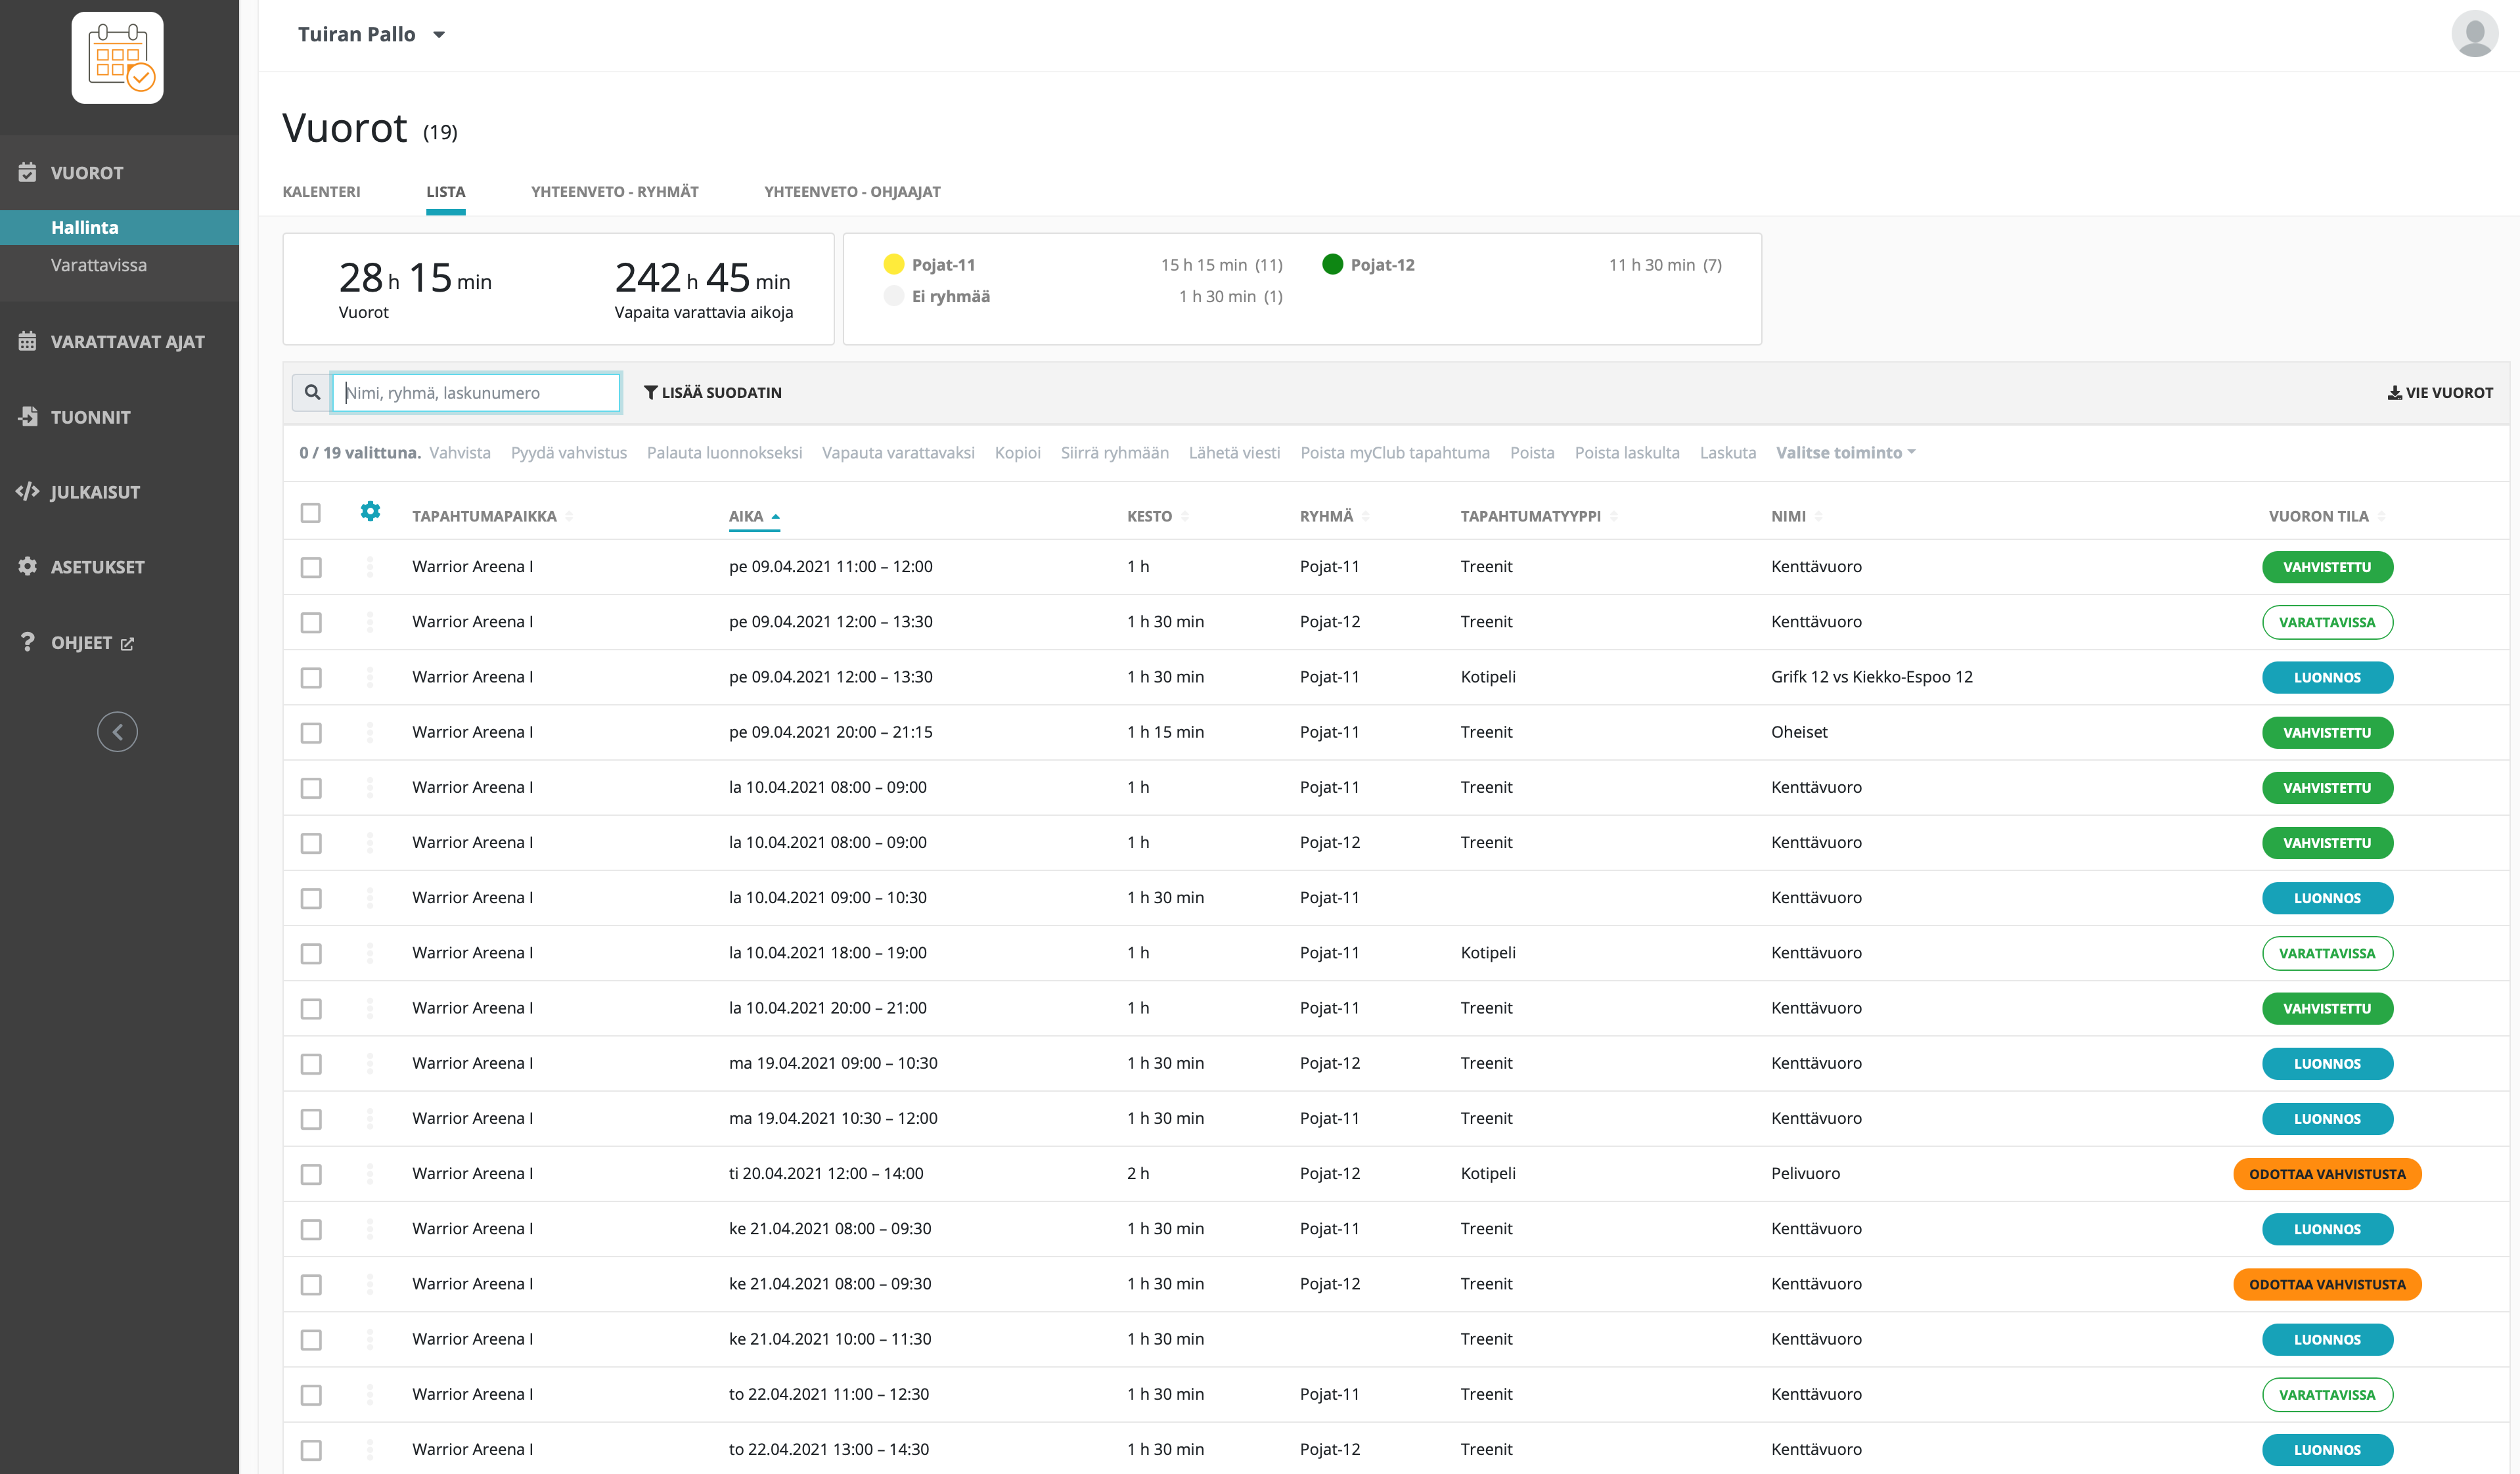
Task: Check the la 10.04.2021 09:00 – 10:30 row
Action: (311, 899)
